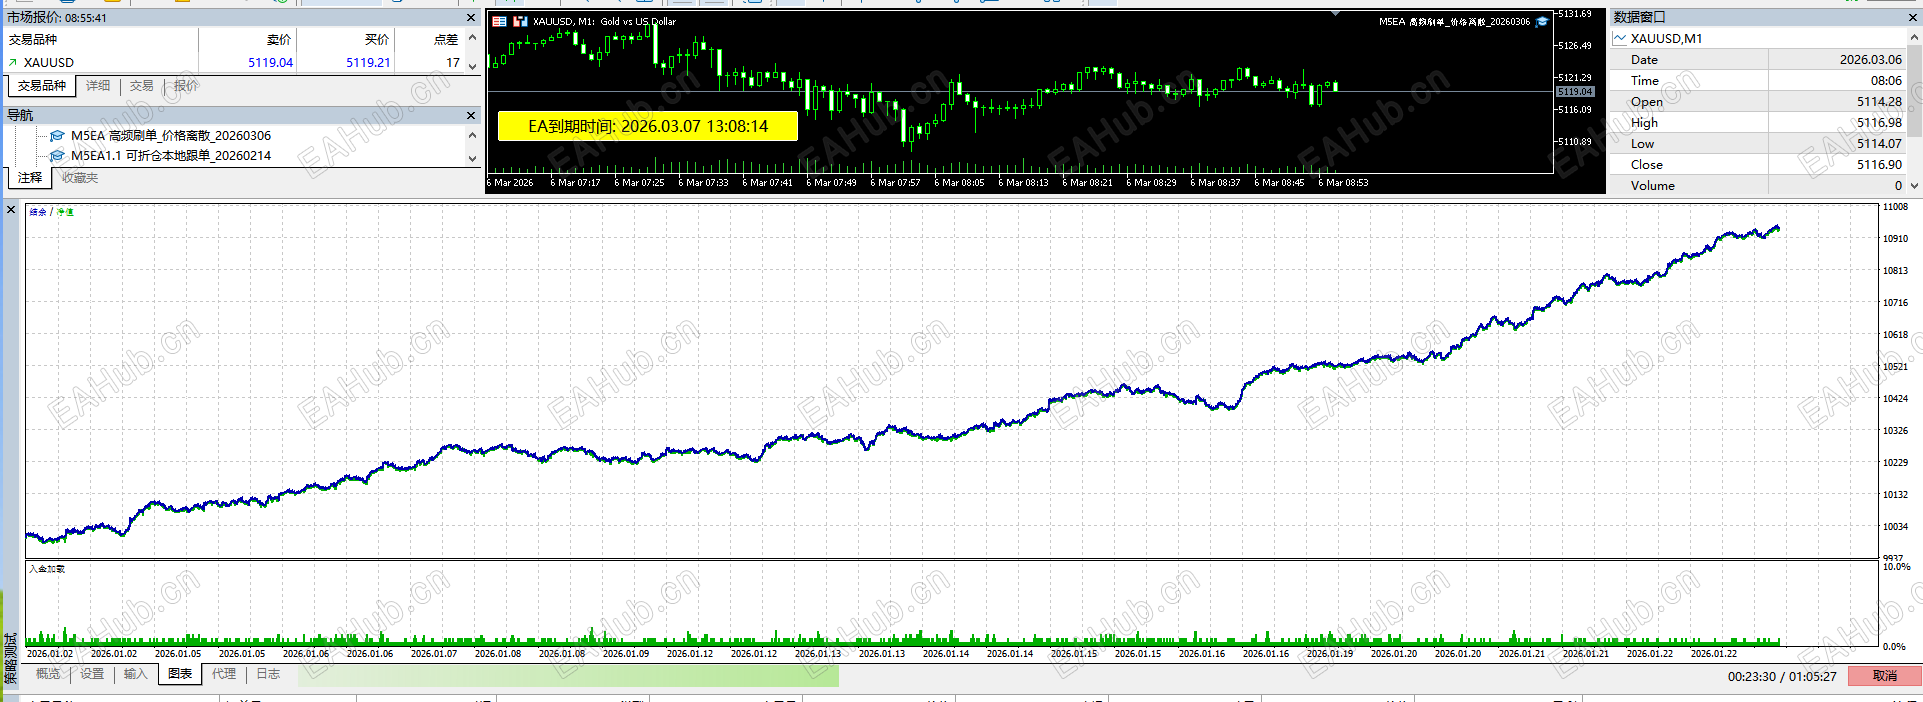Click Time value 08:06 in Data Window
Viewport: 1923px width, 702px height.
tap(1886, 81)
